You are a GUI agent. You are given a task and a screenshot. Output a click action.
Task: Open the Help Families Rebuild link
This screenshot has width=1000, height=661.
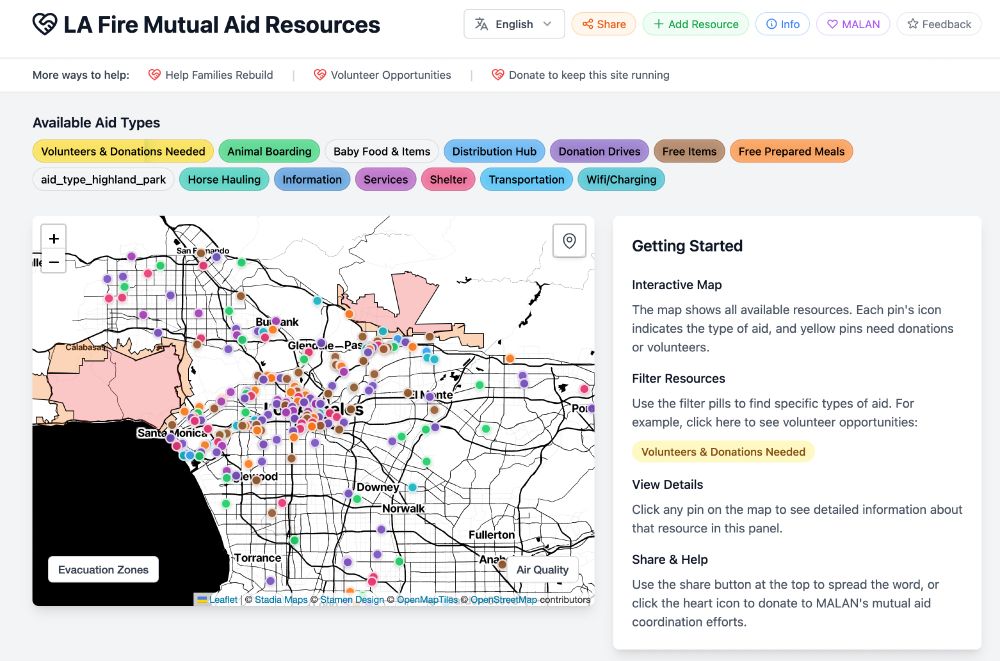pos(210,75)
